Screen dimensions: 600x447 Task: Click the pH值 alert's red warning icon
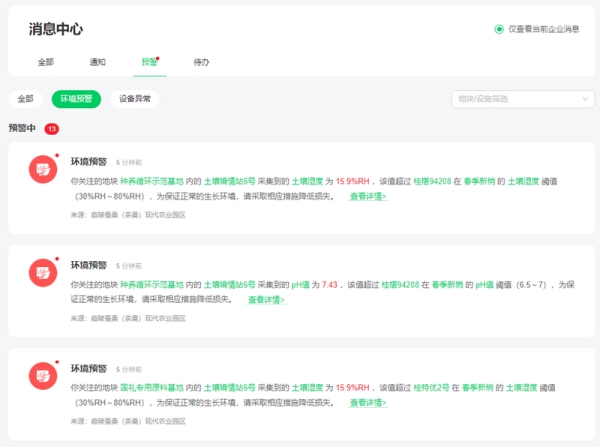point(43,272)
